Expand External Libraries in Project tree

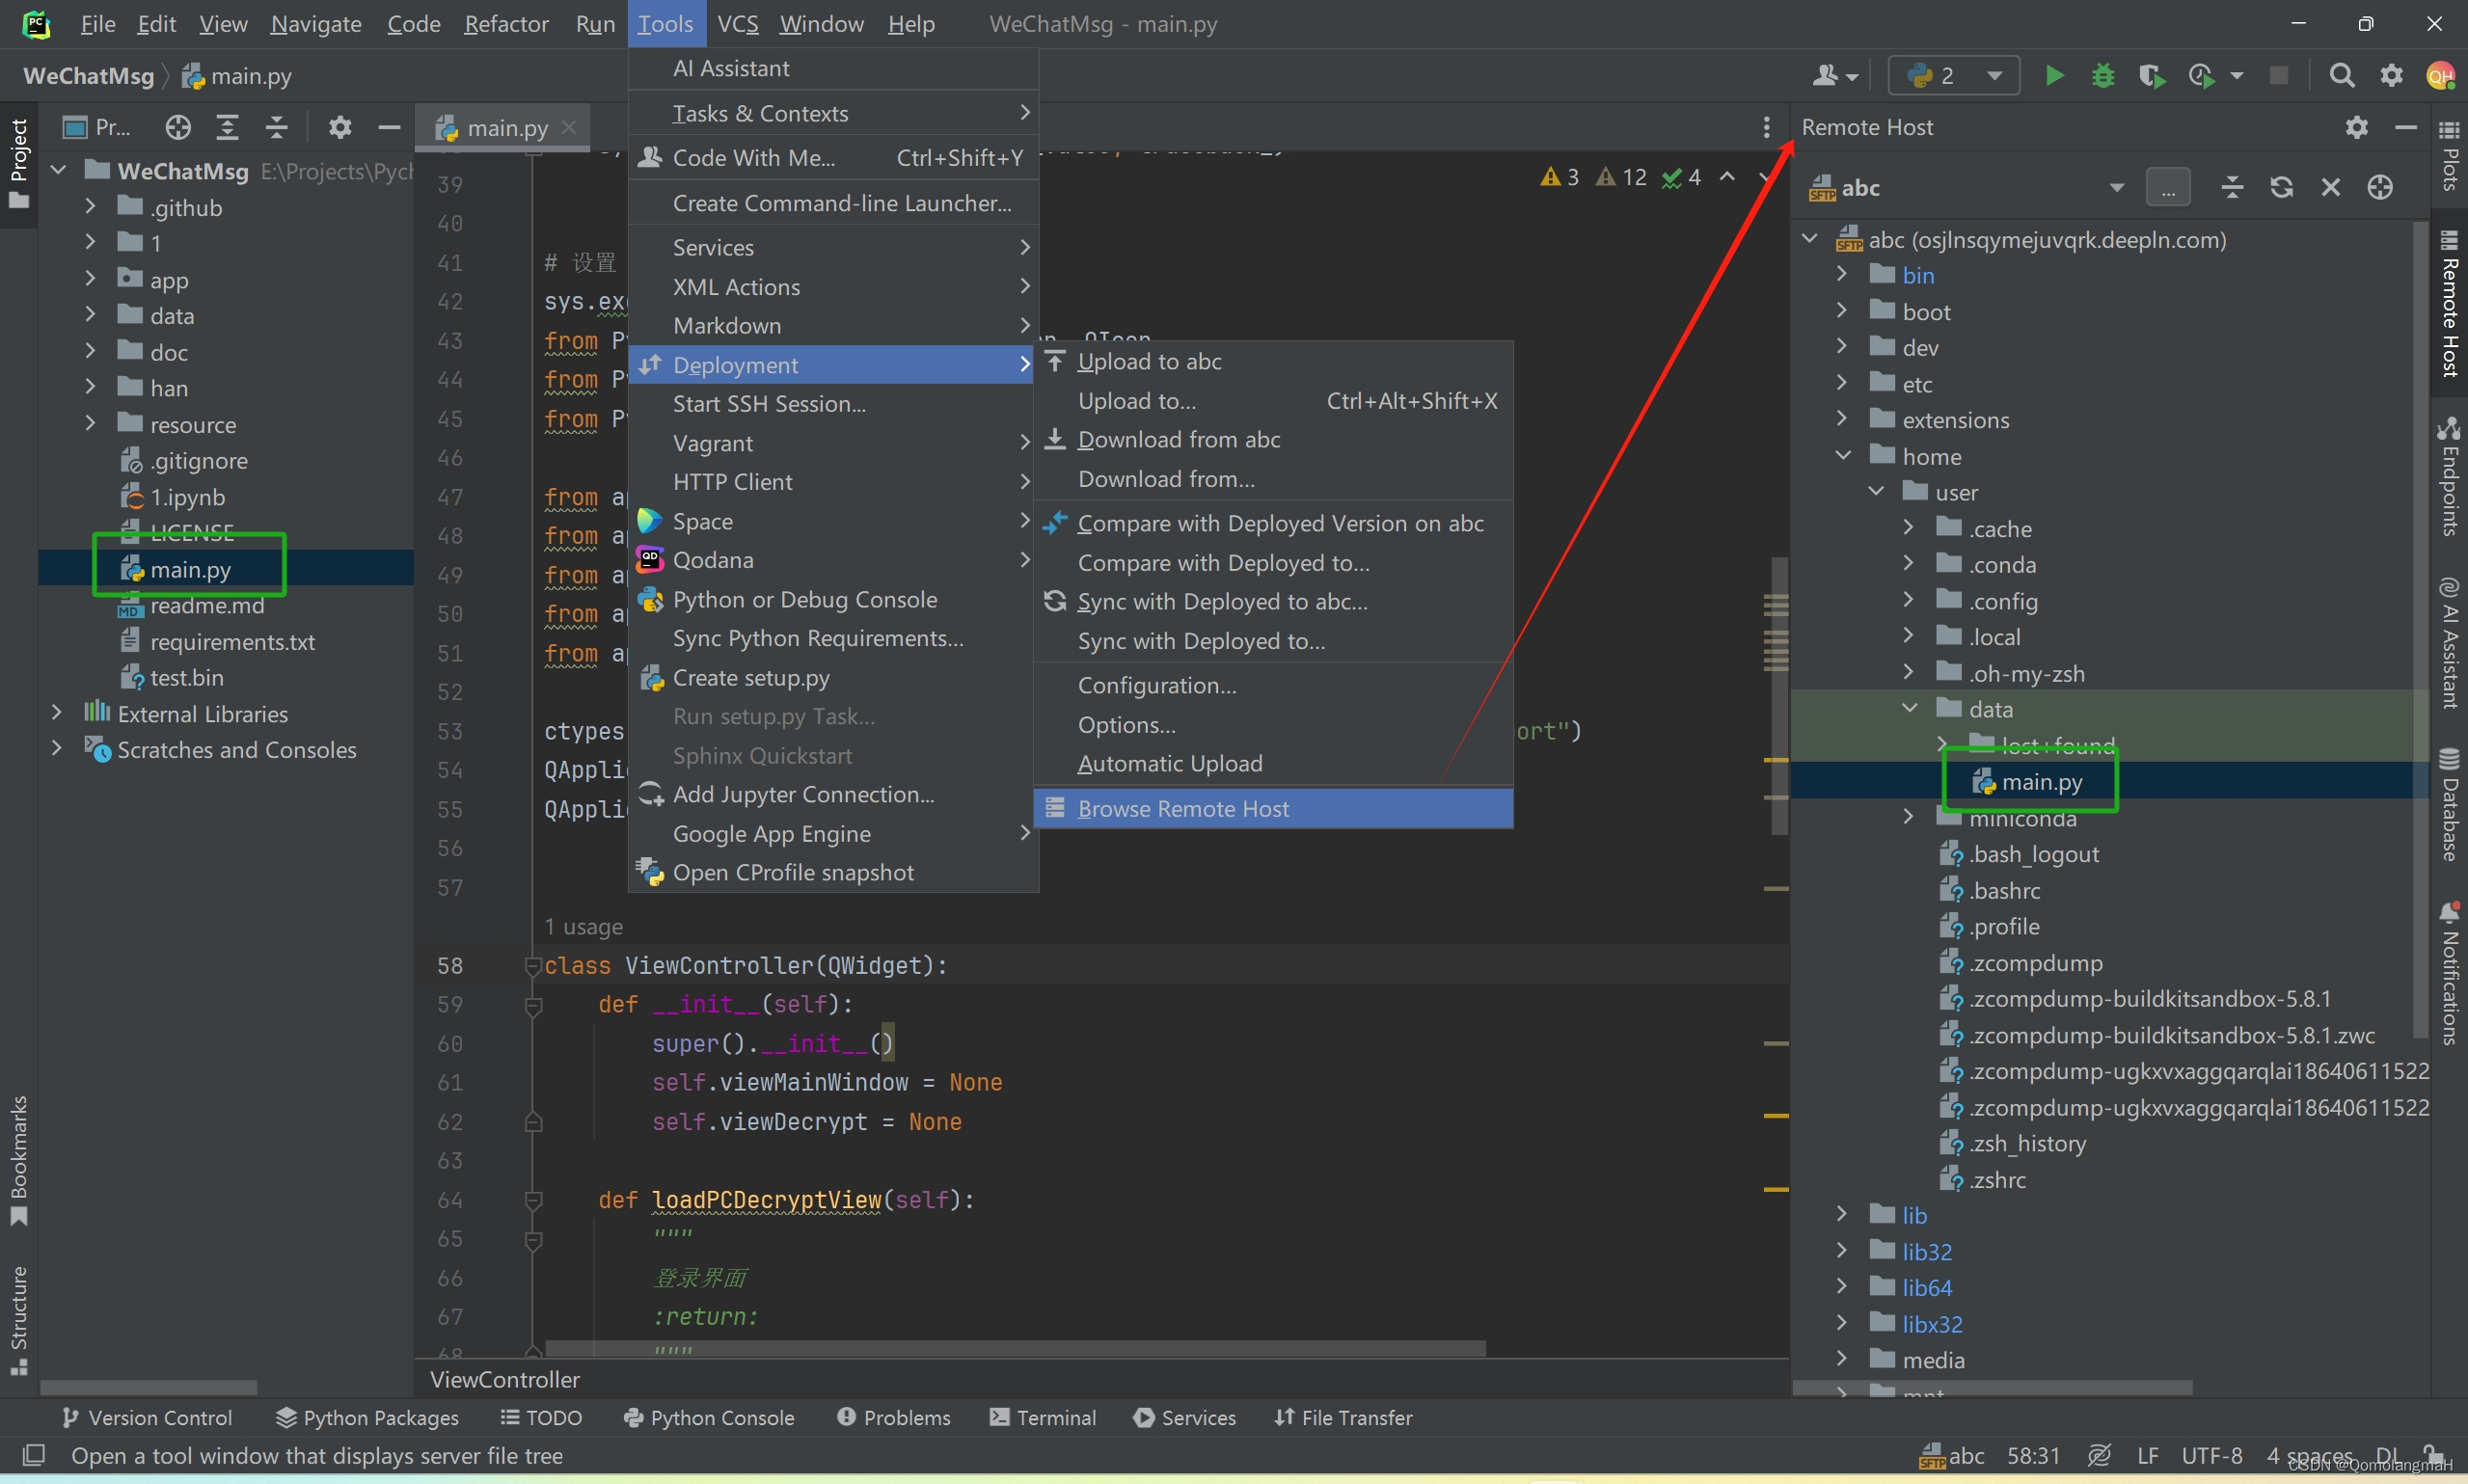tap(57, 712)
